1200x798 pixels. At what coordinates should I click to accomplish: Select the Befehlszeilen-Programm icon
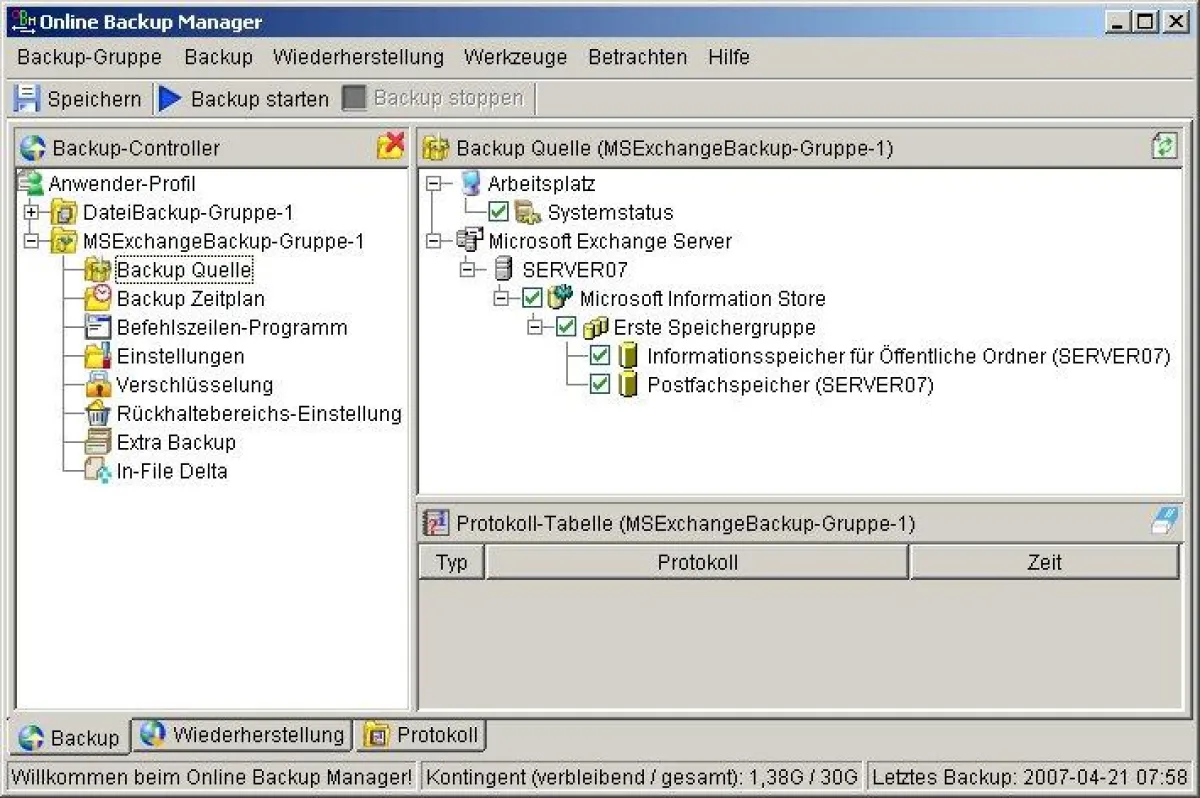(x=100, y=327)
